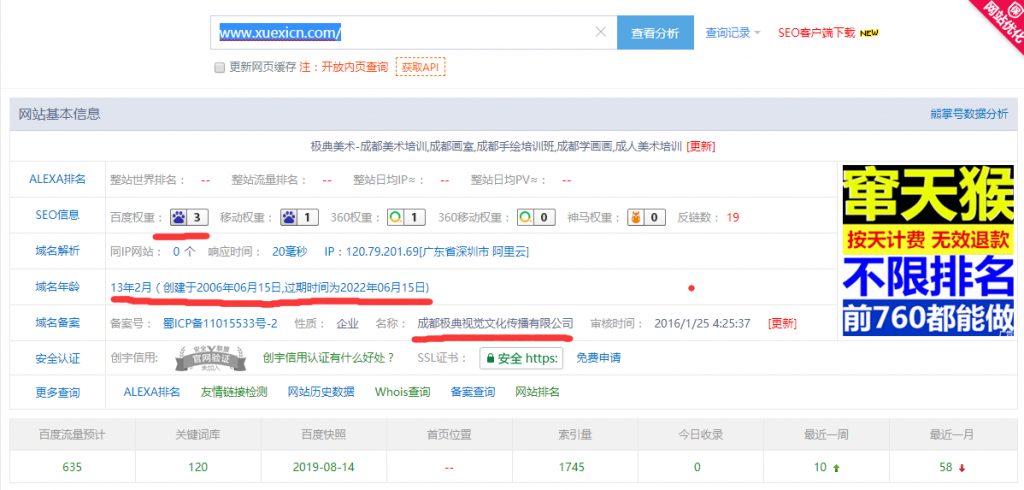Screen dimensions: 1024x490
Task: Click the 更新 link after 审核时间
Action: pyautogui.click(x=782, y=323)
